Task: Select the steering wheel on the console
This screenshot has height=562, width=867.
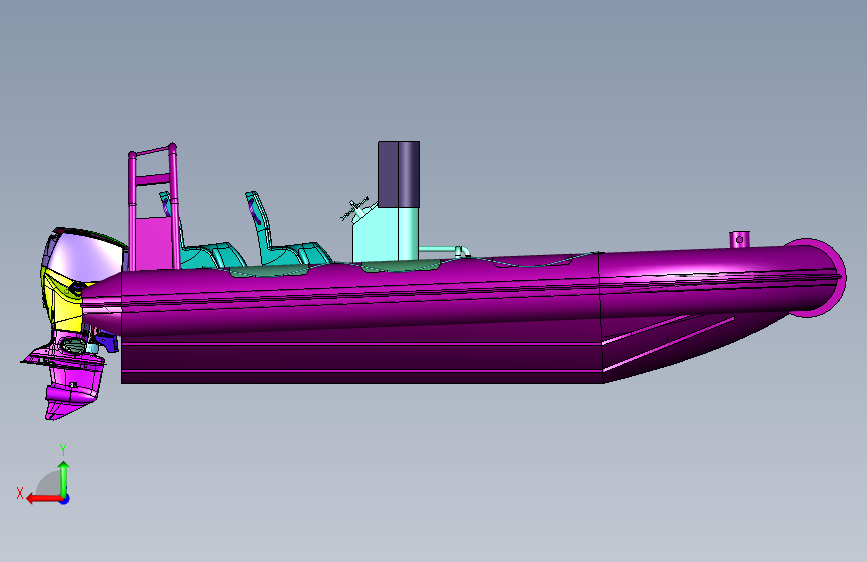Action: [x=354, y=209]
